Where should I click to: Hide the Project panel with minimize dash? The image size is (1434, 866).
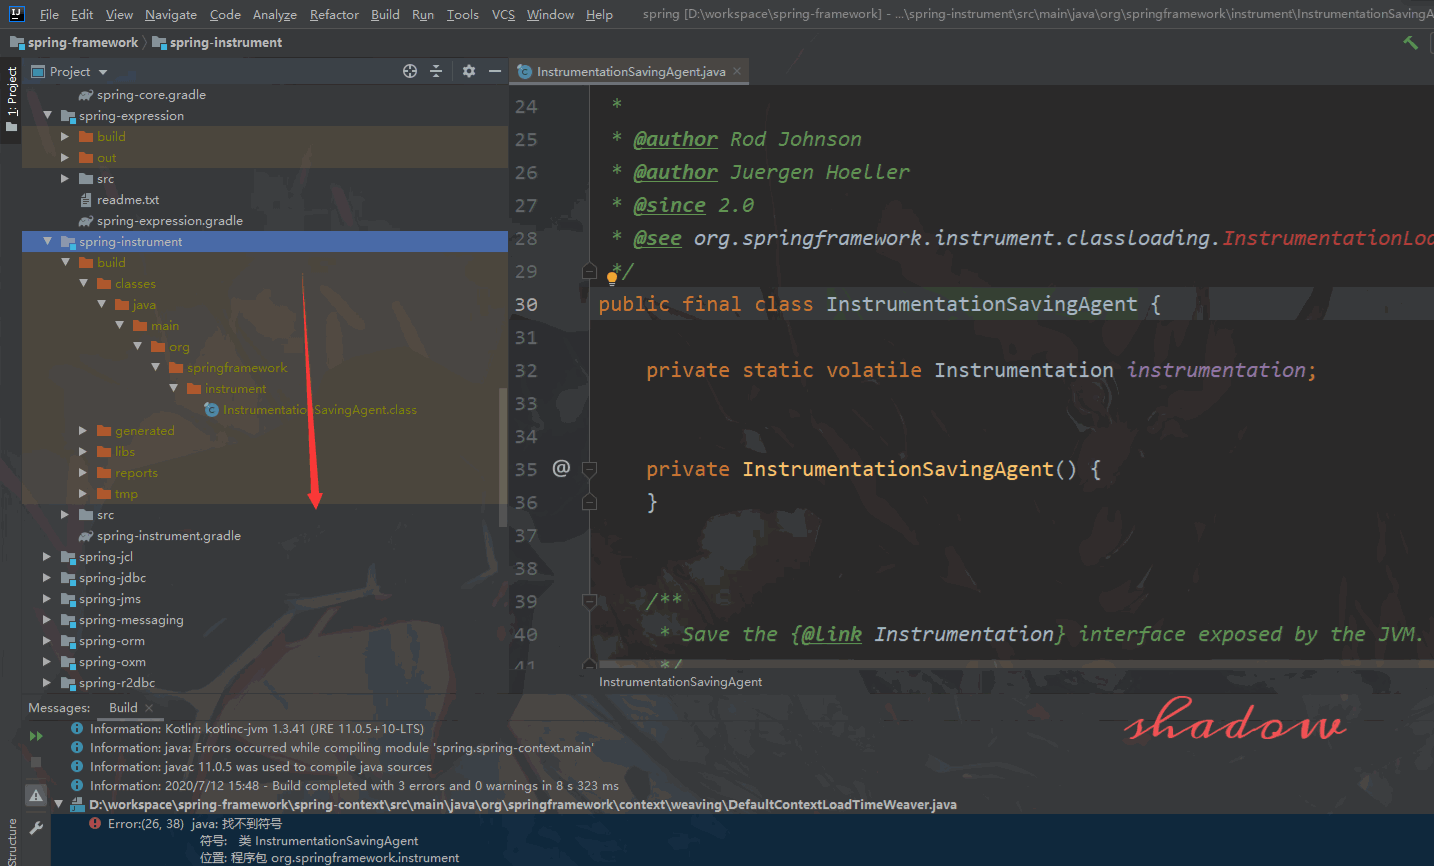point(494,71)
